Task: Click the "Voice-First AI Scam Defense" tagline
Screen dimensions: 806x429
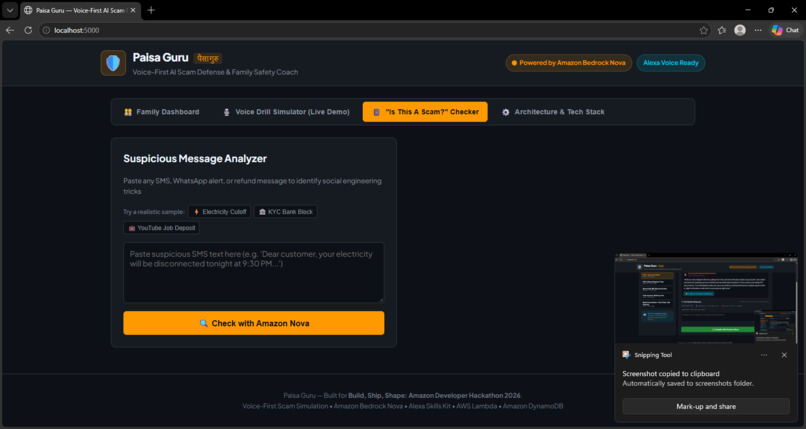Action: [x=215, y=72]
